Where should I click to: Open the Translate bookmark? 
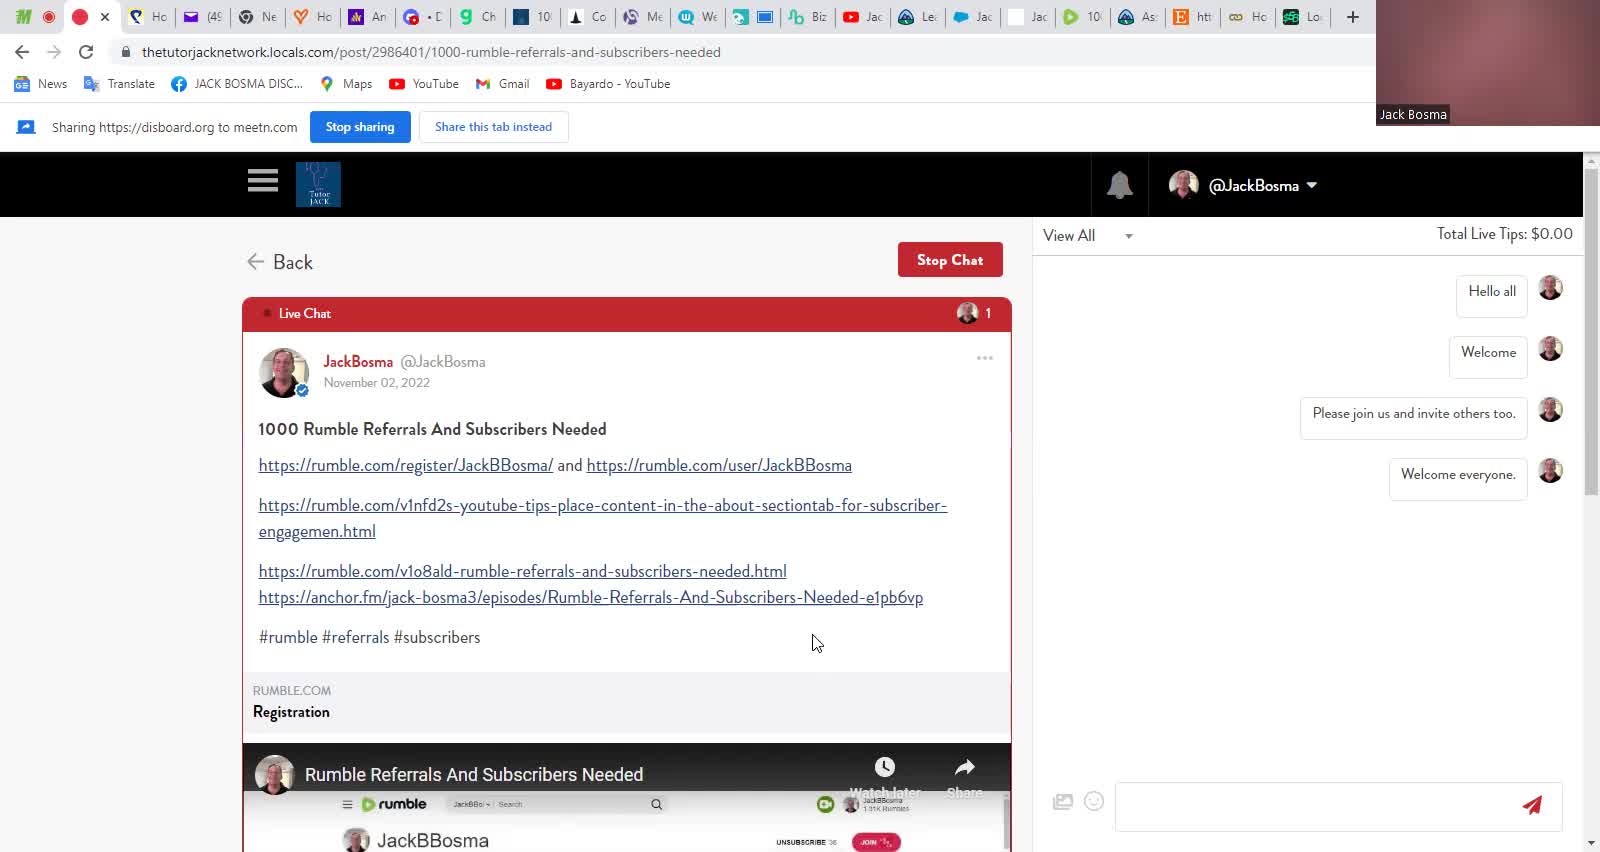[x=119, y=84]
